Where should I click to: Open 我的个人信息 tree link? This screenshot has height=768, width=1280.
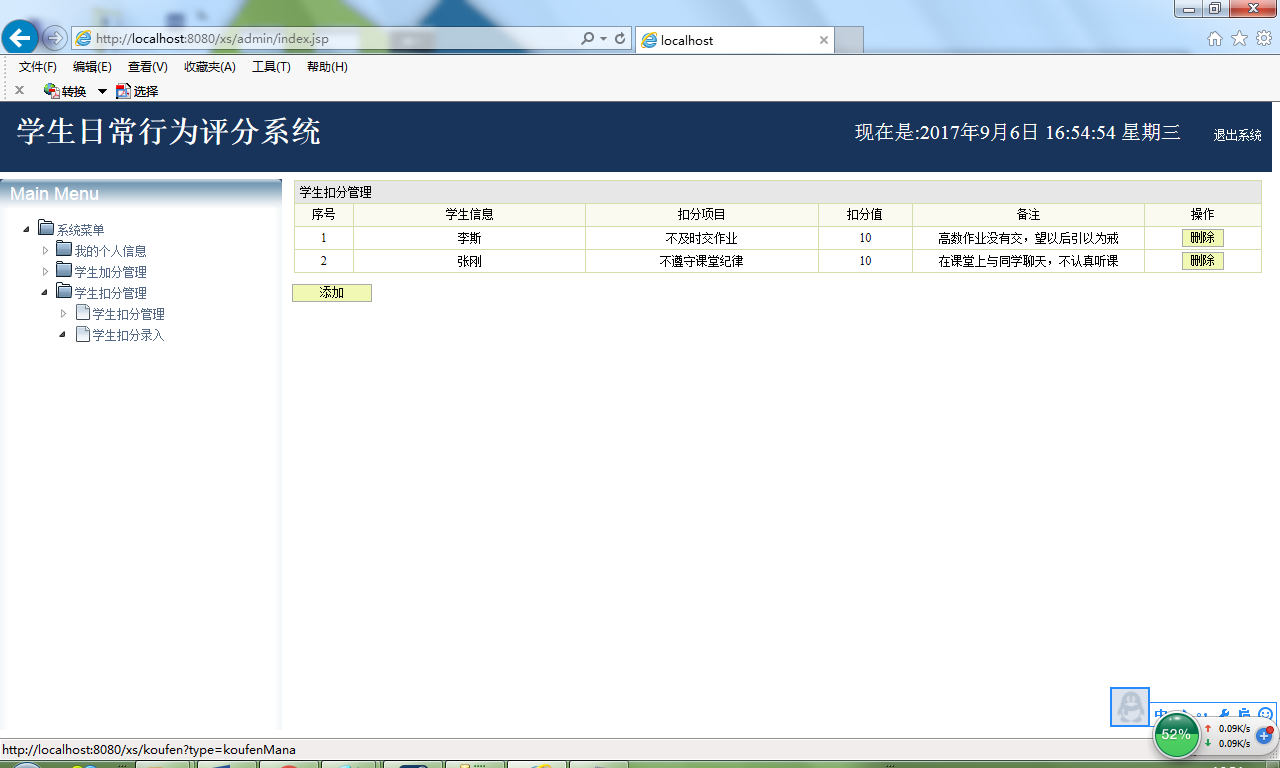[110, 251]
